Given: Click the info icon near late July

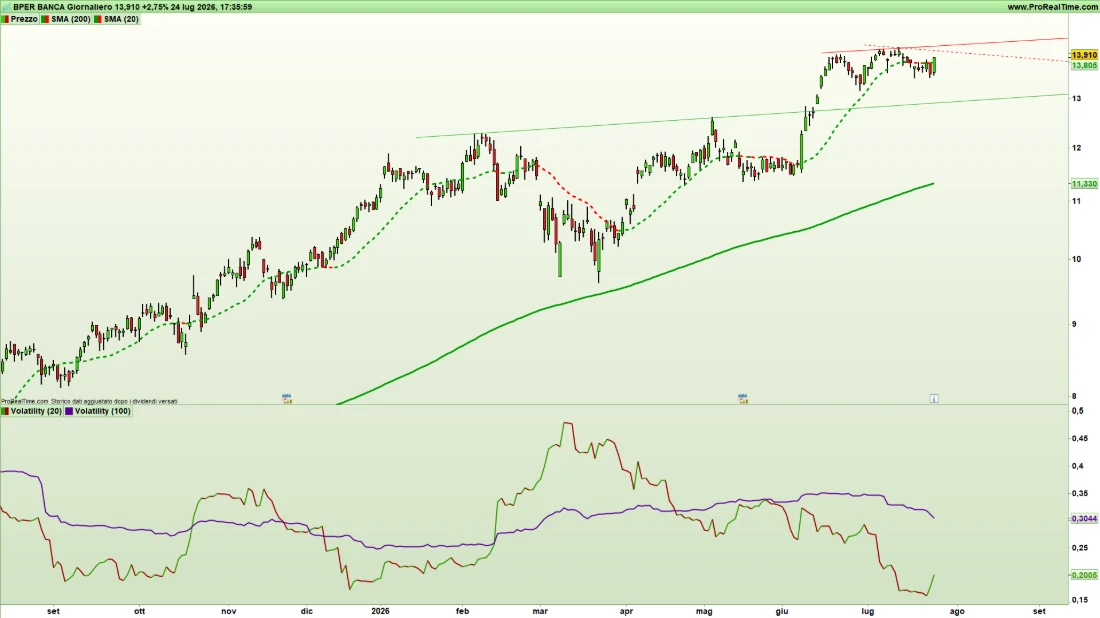Looking at the screenshot, I should (934, 398).
